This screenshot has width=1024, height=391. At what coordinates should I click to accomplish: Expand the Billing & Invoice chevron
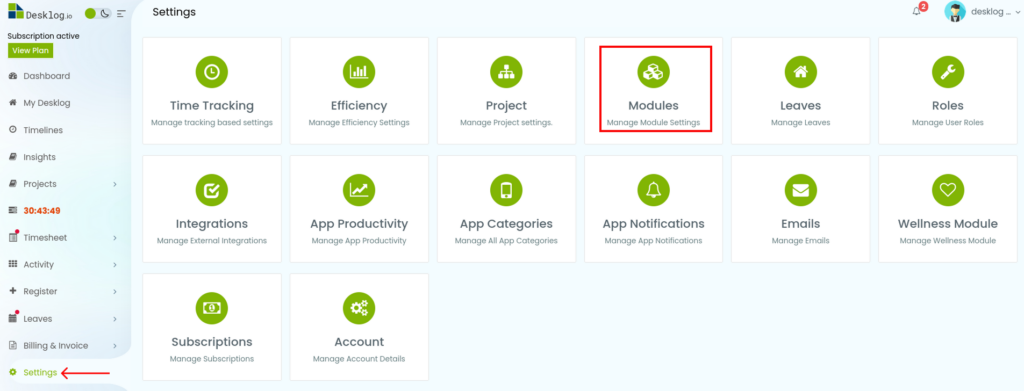(115, 346)
